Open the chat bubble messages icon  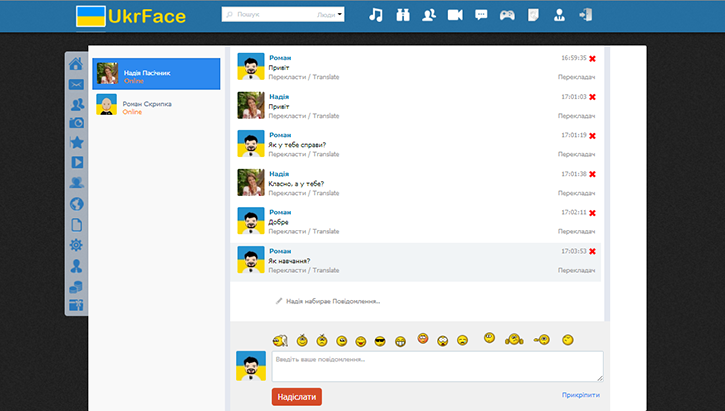(481, 15)
